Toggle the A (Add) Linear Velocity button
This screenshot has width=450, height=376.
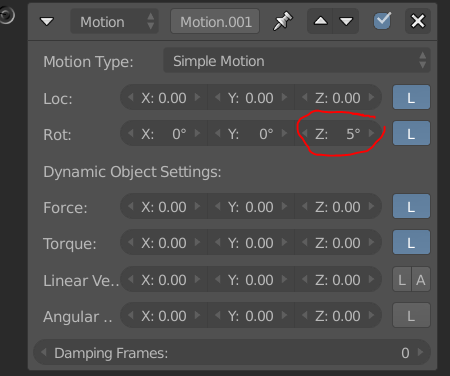coord(421,280)
